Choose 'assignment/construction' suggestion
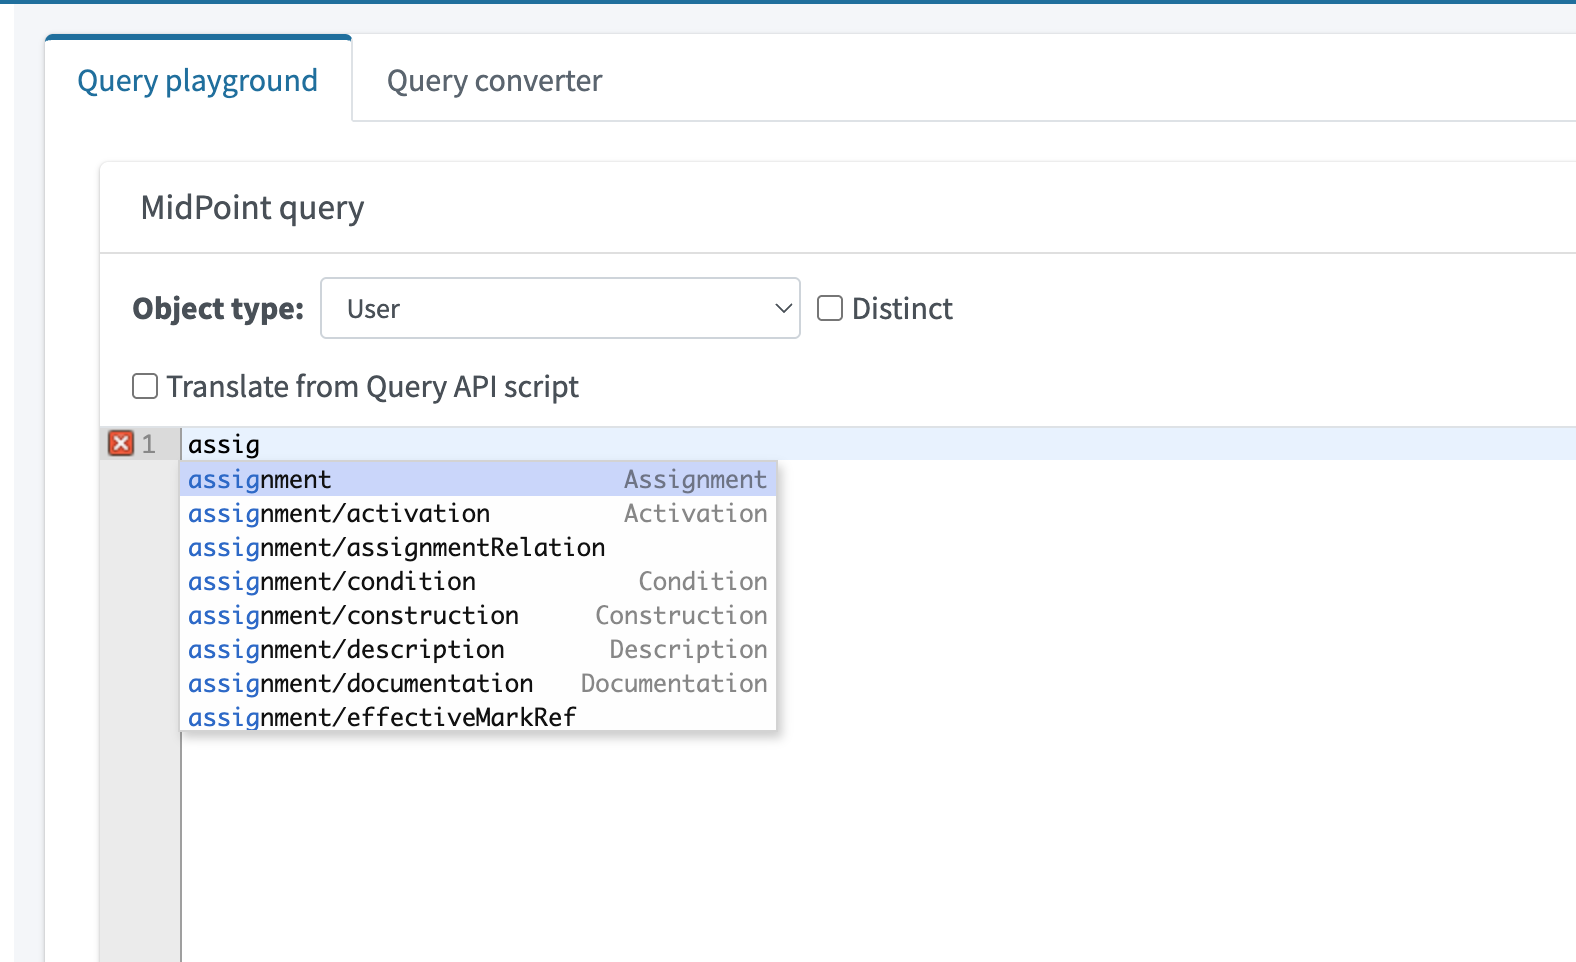1576x962 pixels. (478, 615)
